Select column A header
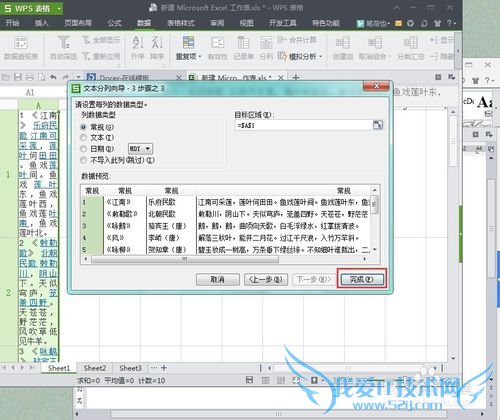The image size is (500, 420). click(38, 105)
